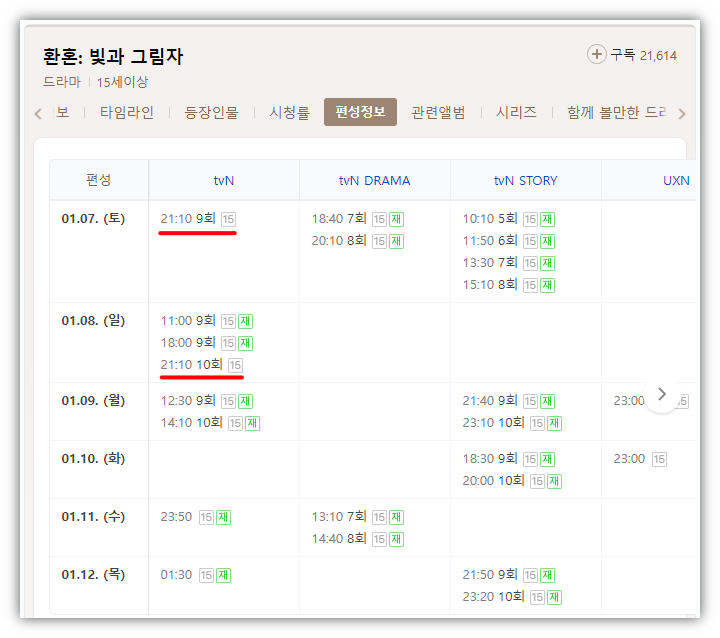Click the 21:50 9회 entry on 01.12
The image size is (720, 638).
click(509, 575)
